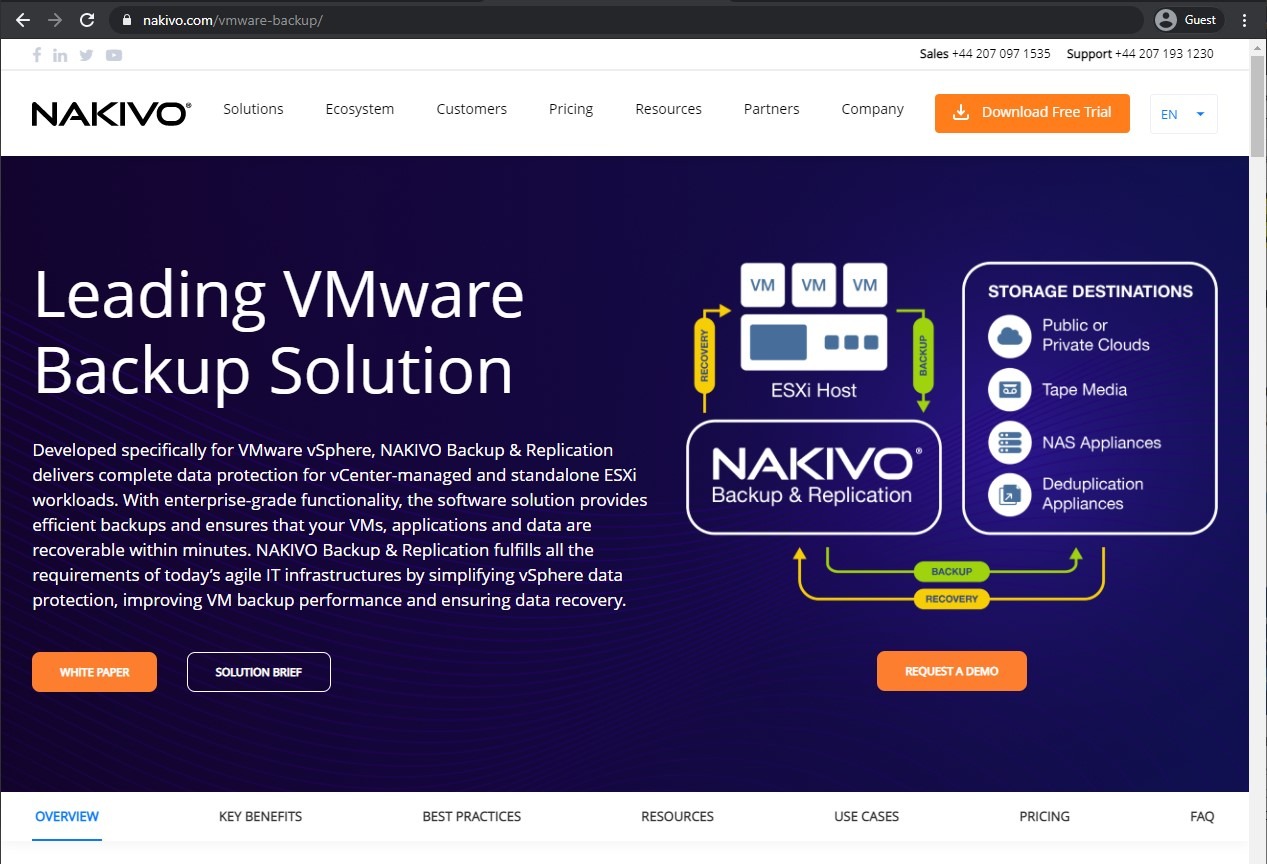Click Download Free Trial button
Image resolution: width=1267 pixels, height=864 pixels.
click(1032, 113)
